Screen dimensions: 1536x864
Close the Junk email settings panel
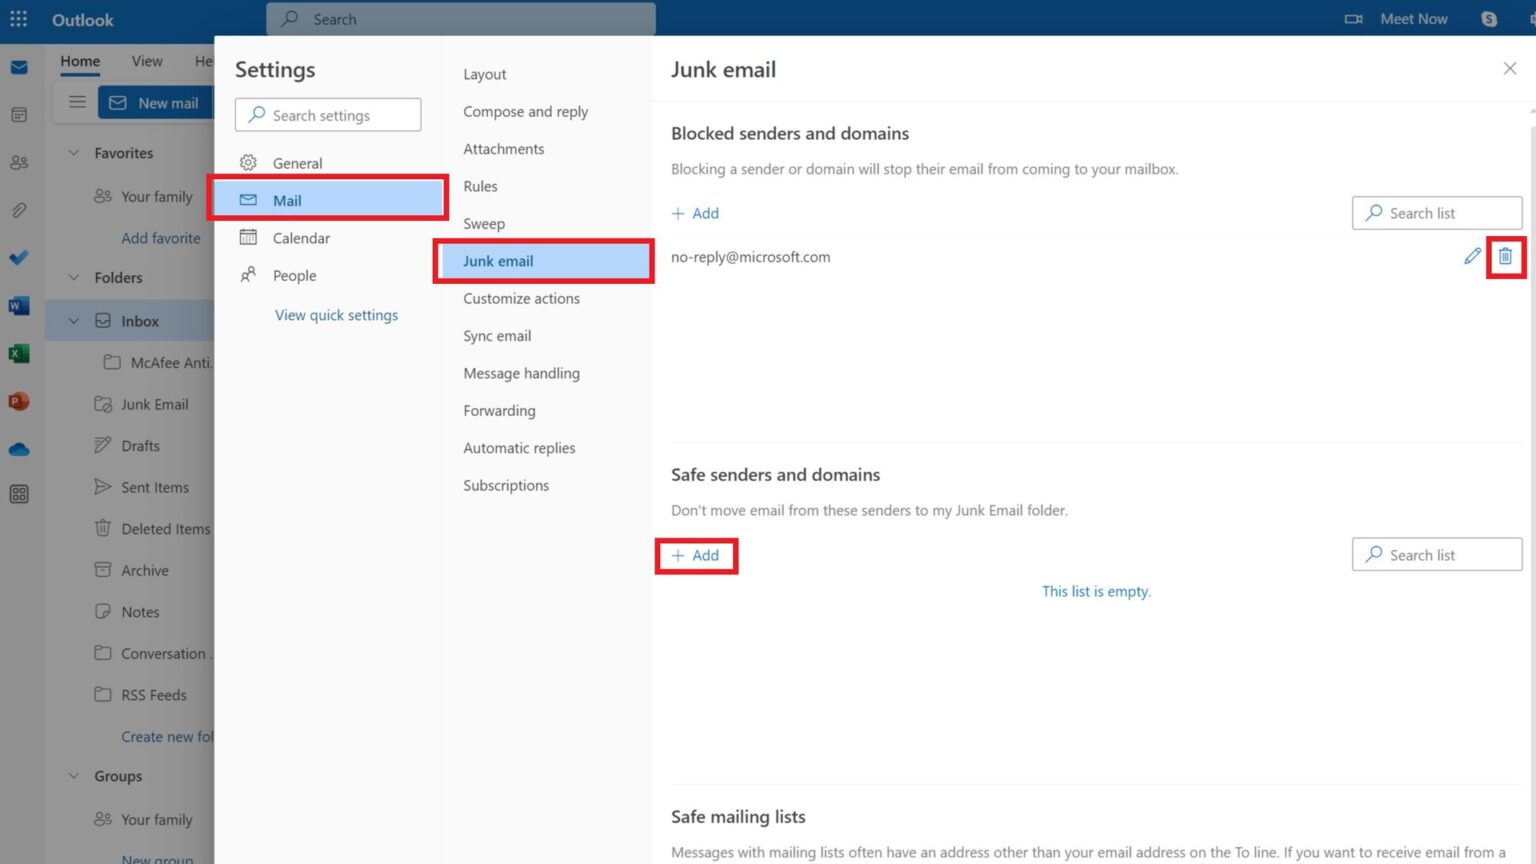coord(1510,68)
